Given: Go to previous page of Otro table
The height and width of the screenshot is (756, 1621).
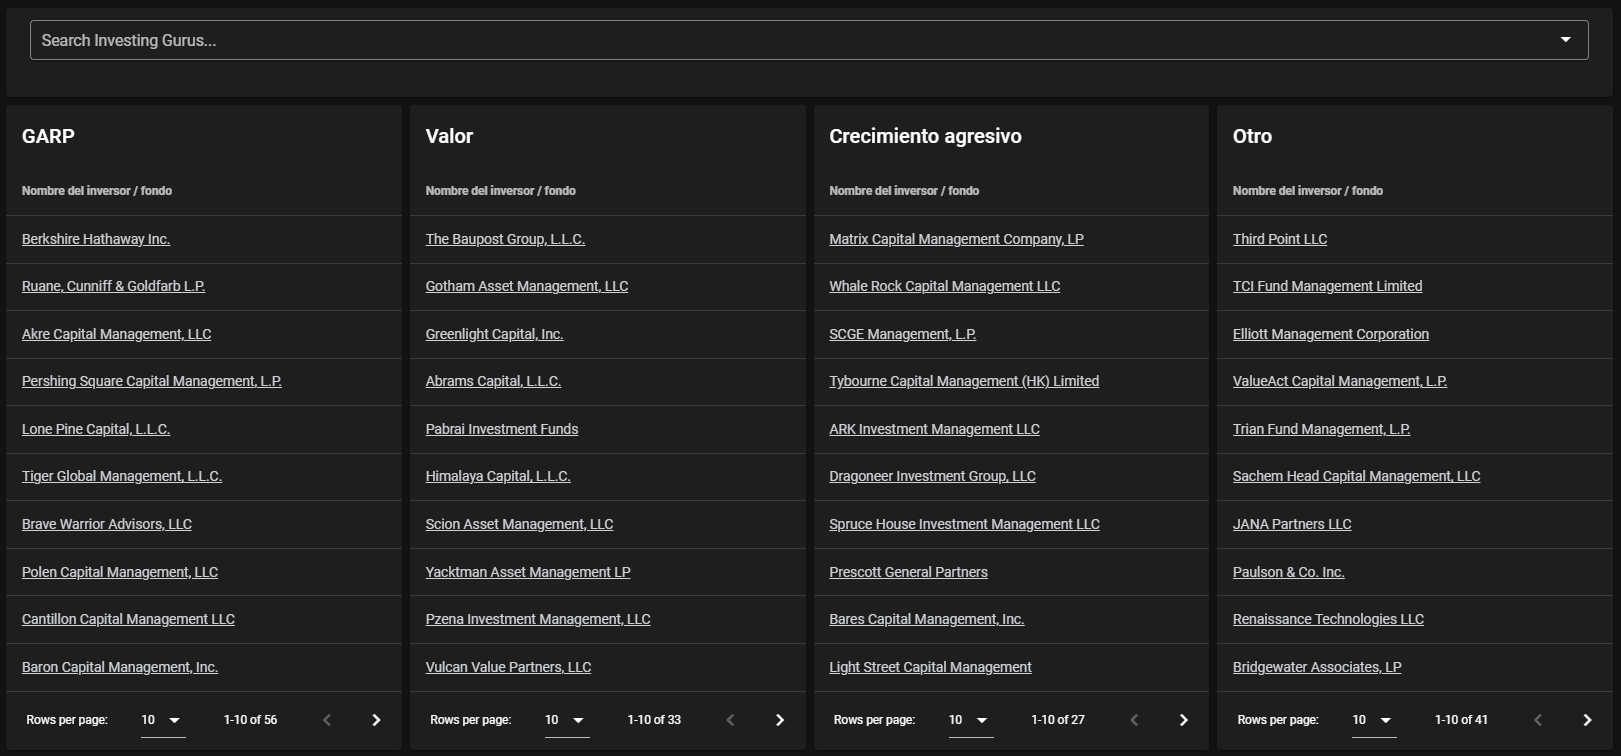Looking at the screenshot, I should (x=1538, y=720).
